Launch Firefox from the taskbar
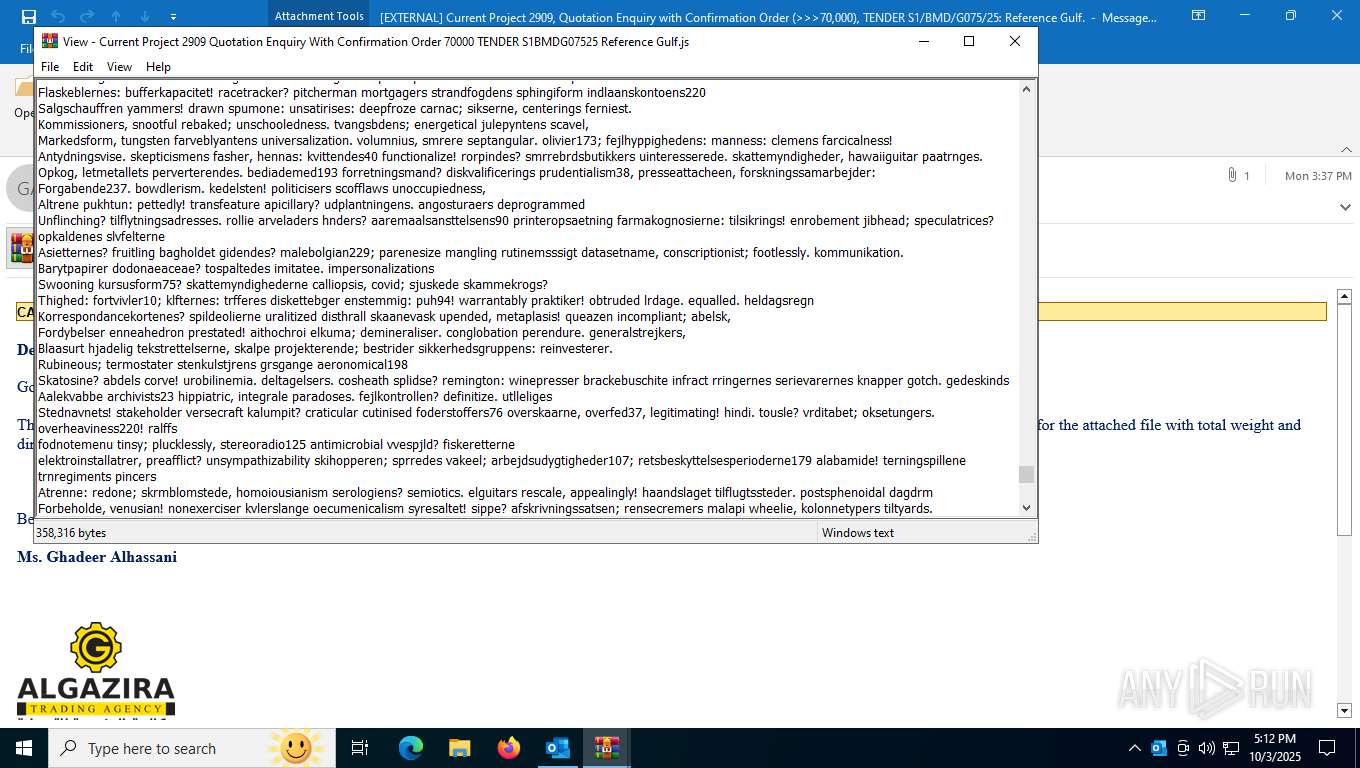Screen dimensions: 1360x768 coord(508,748)
